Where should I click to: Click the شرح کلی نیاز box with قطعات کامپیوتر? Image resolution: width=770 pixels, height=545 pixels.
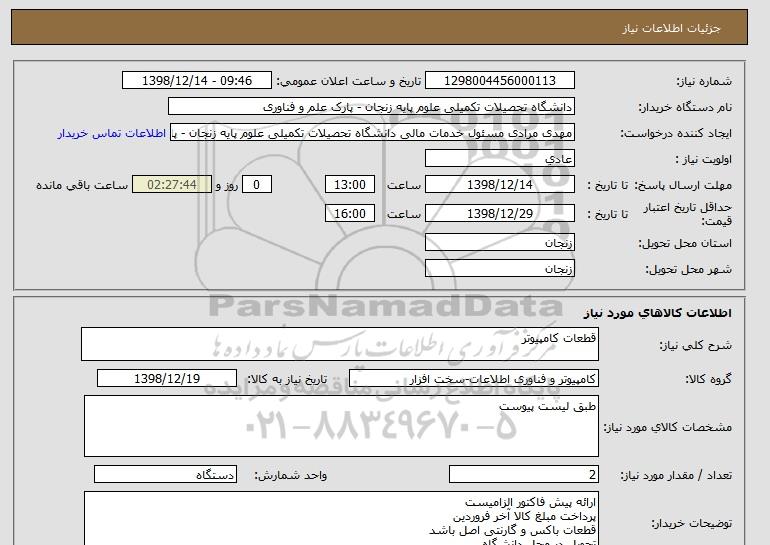(x=340, y=345)
